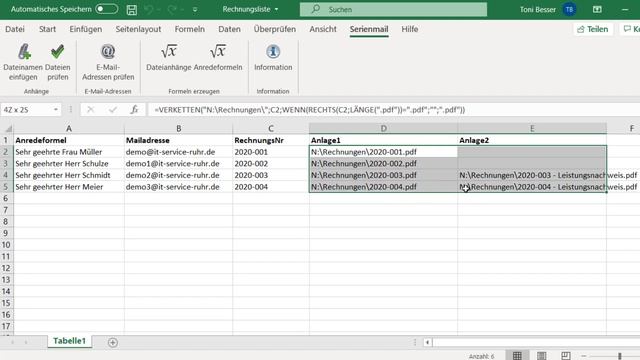Toggle Automatisches Speichern switch
Screen dimensions: 640x360
(x=107, y=9)
